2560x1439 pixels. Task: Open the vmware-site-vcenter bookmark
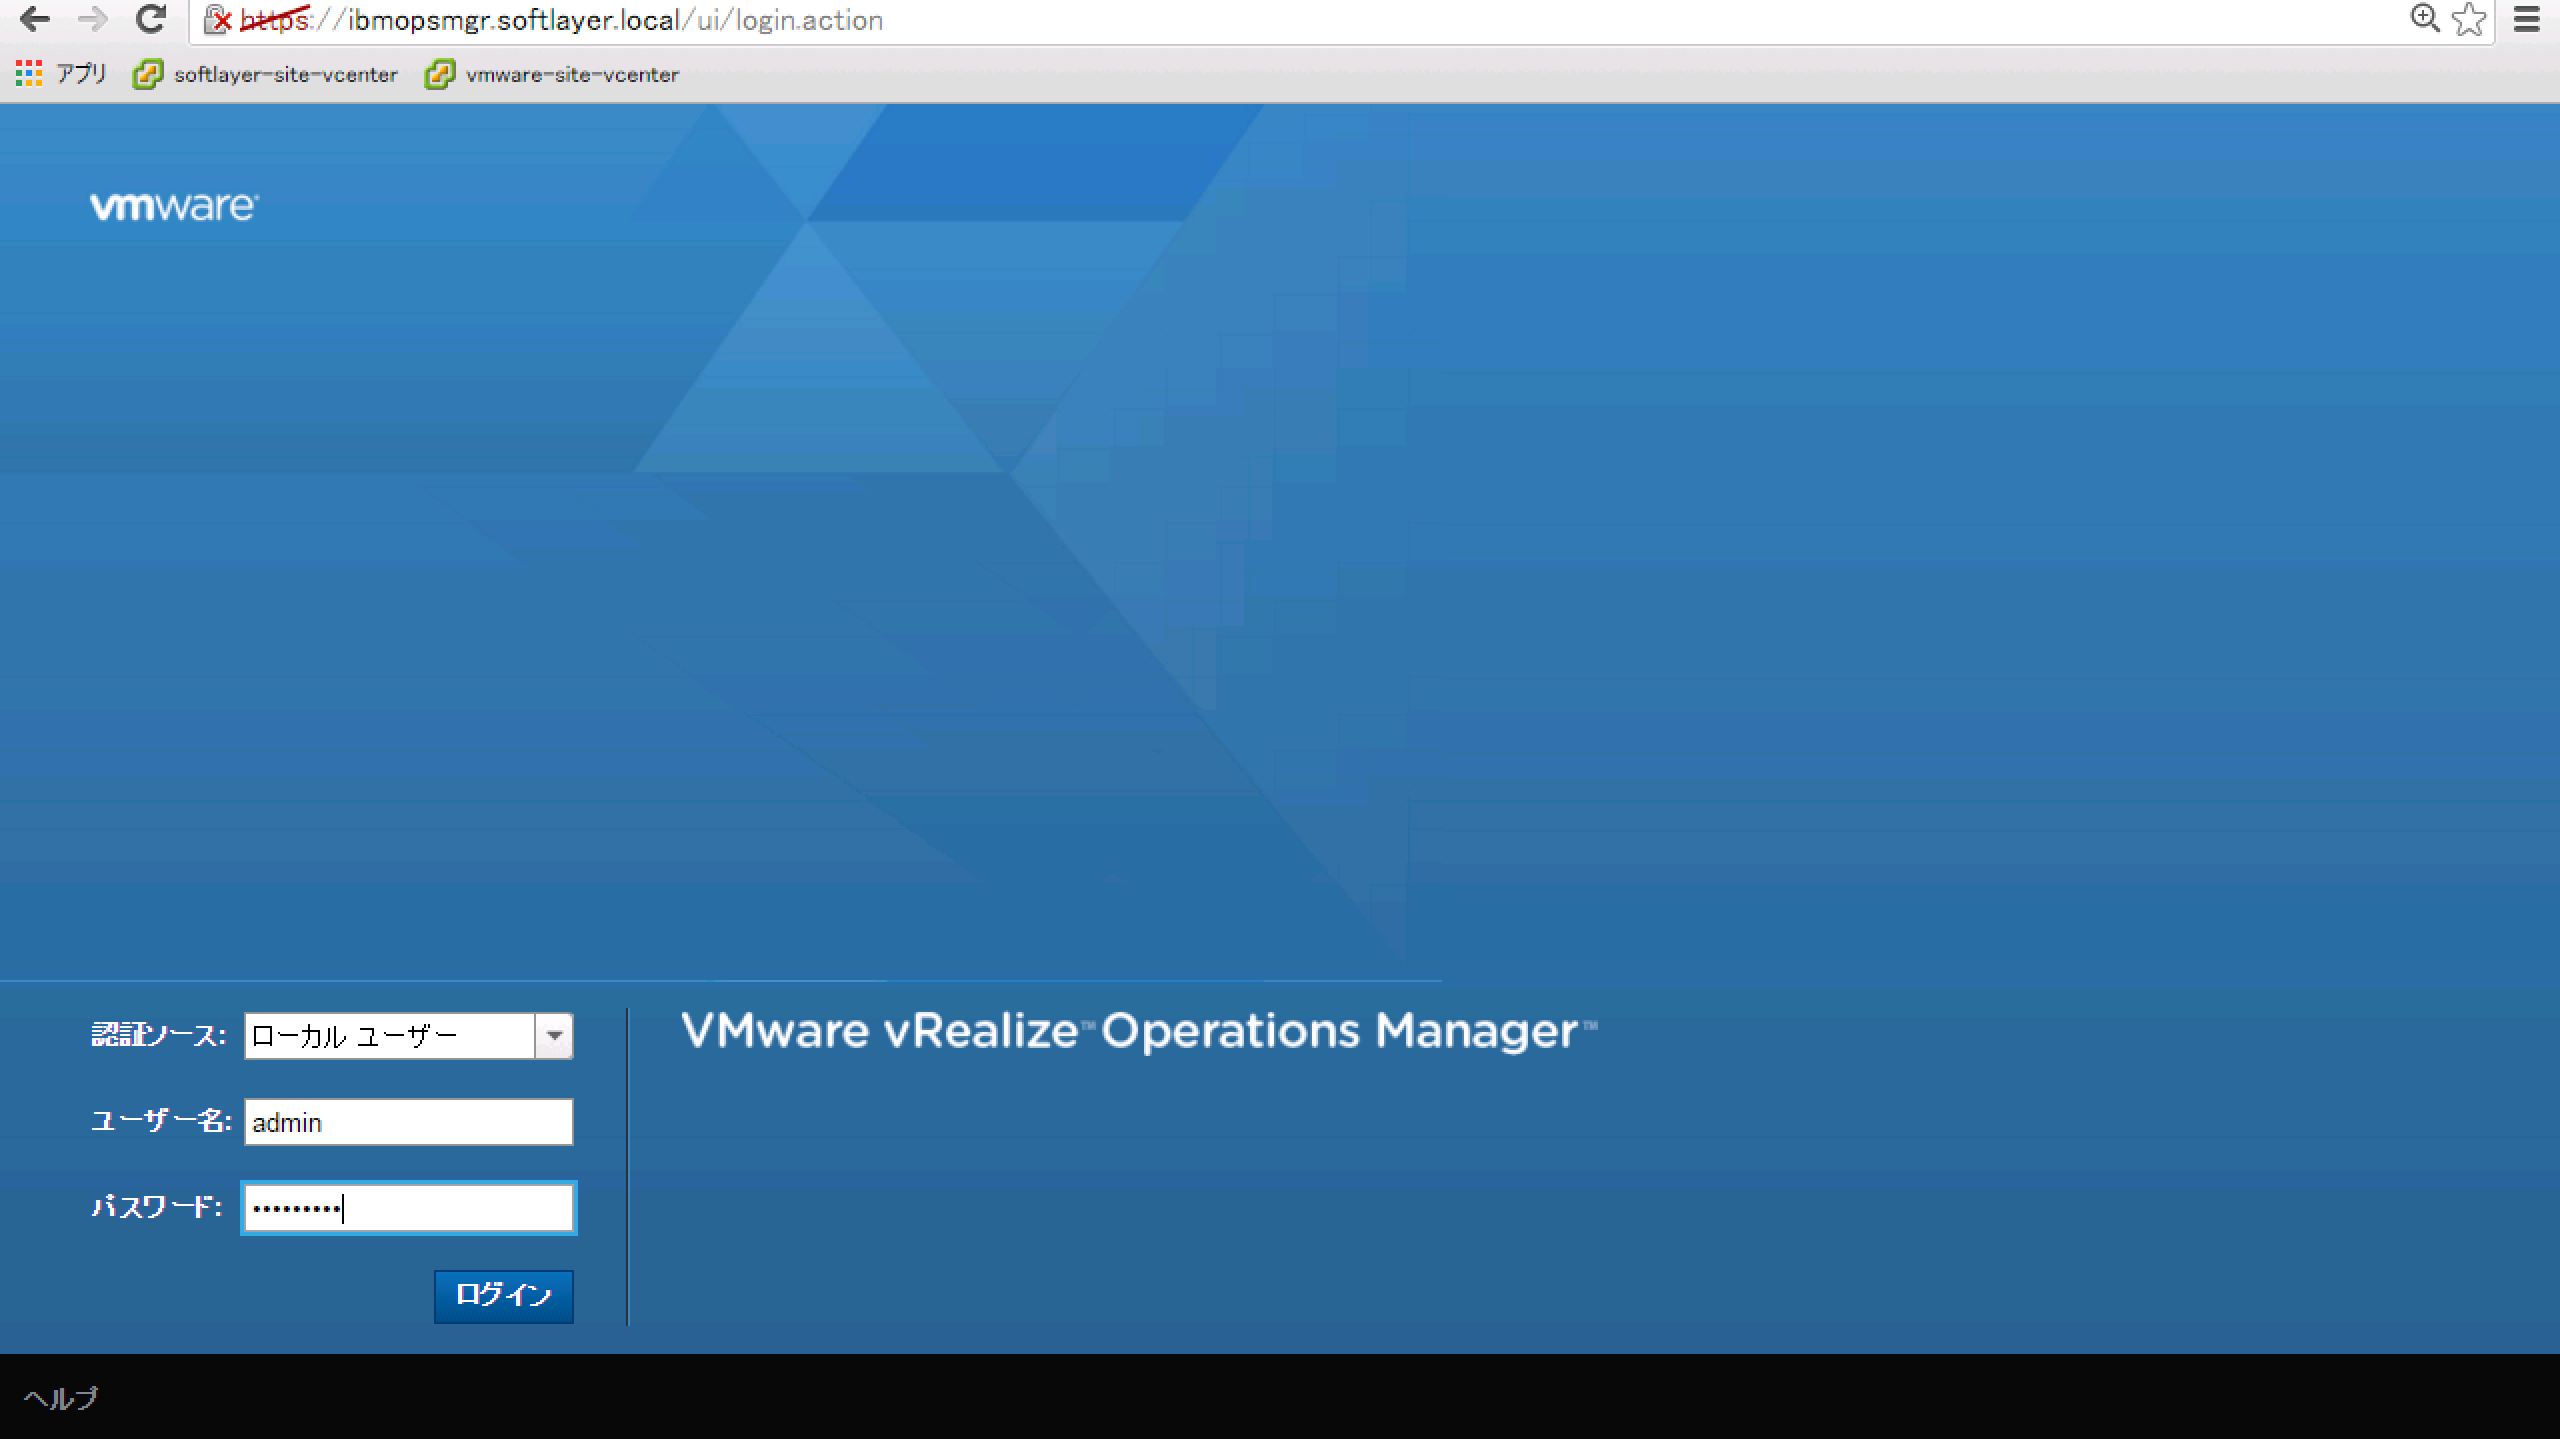click(x=571, y=74)
